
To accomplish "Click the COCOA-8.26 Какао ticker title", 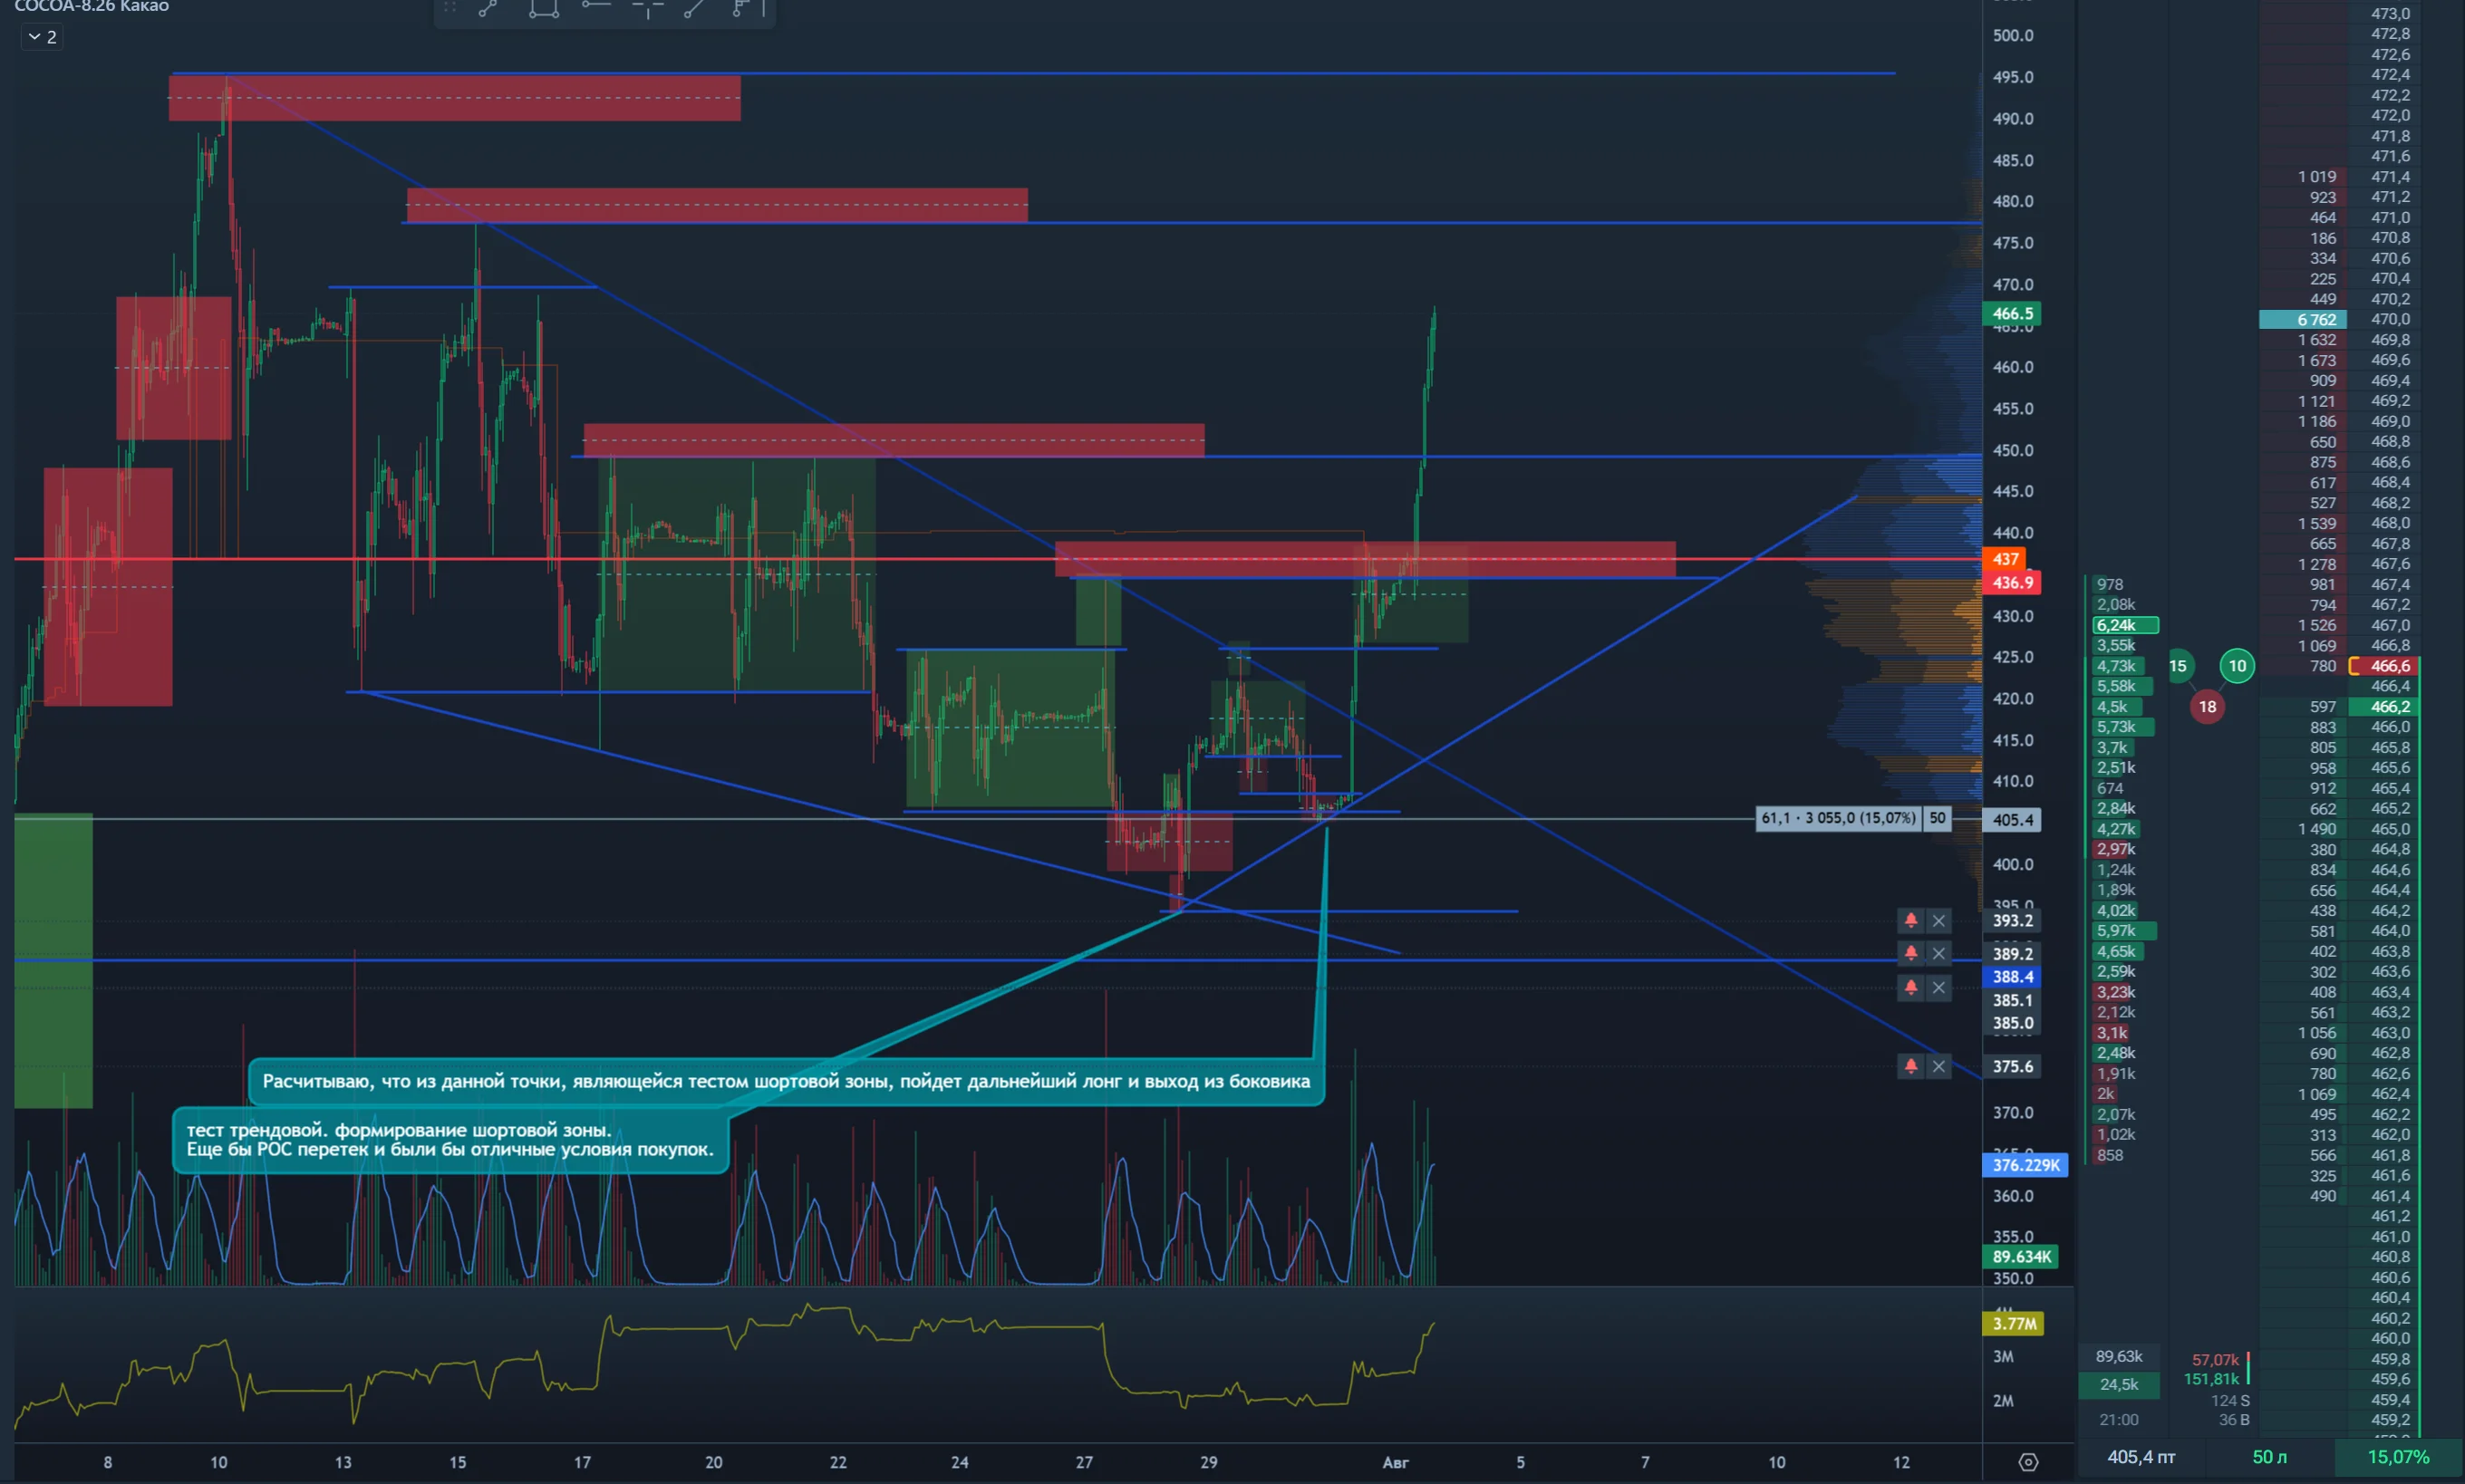I will pos(92,6).
